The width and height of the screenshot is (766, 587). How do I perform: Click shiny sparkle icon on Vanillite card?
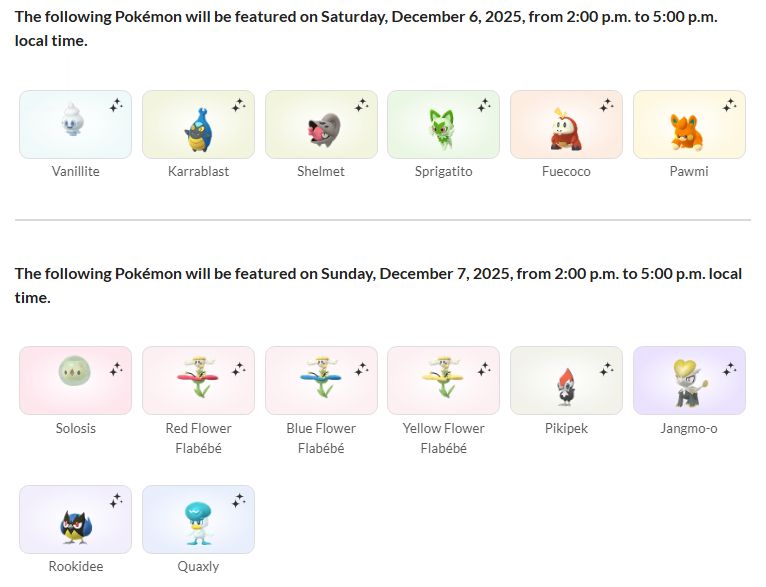tap(116, 105)
